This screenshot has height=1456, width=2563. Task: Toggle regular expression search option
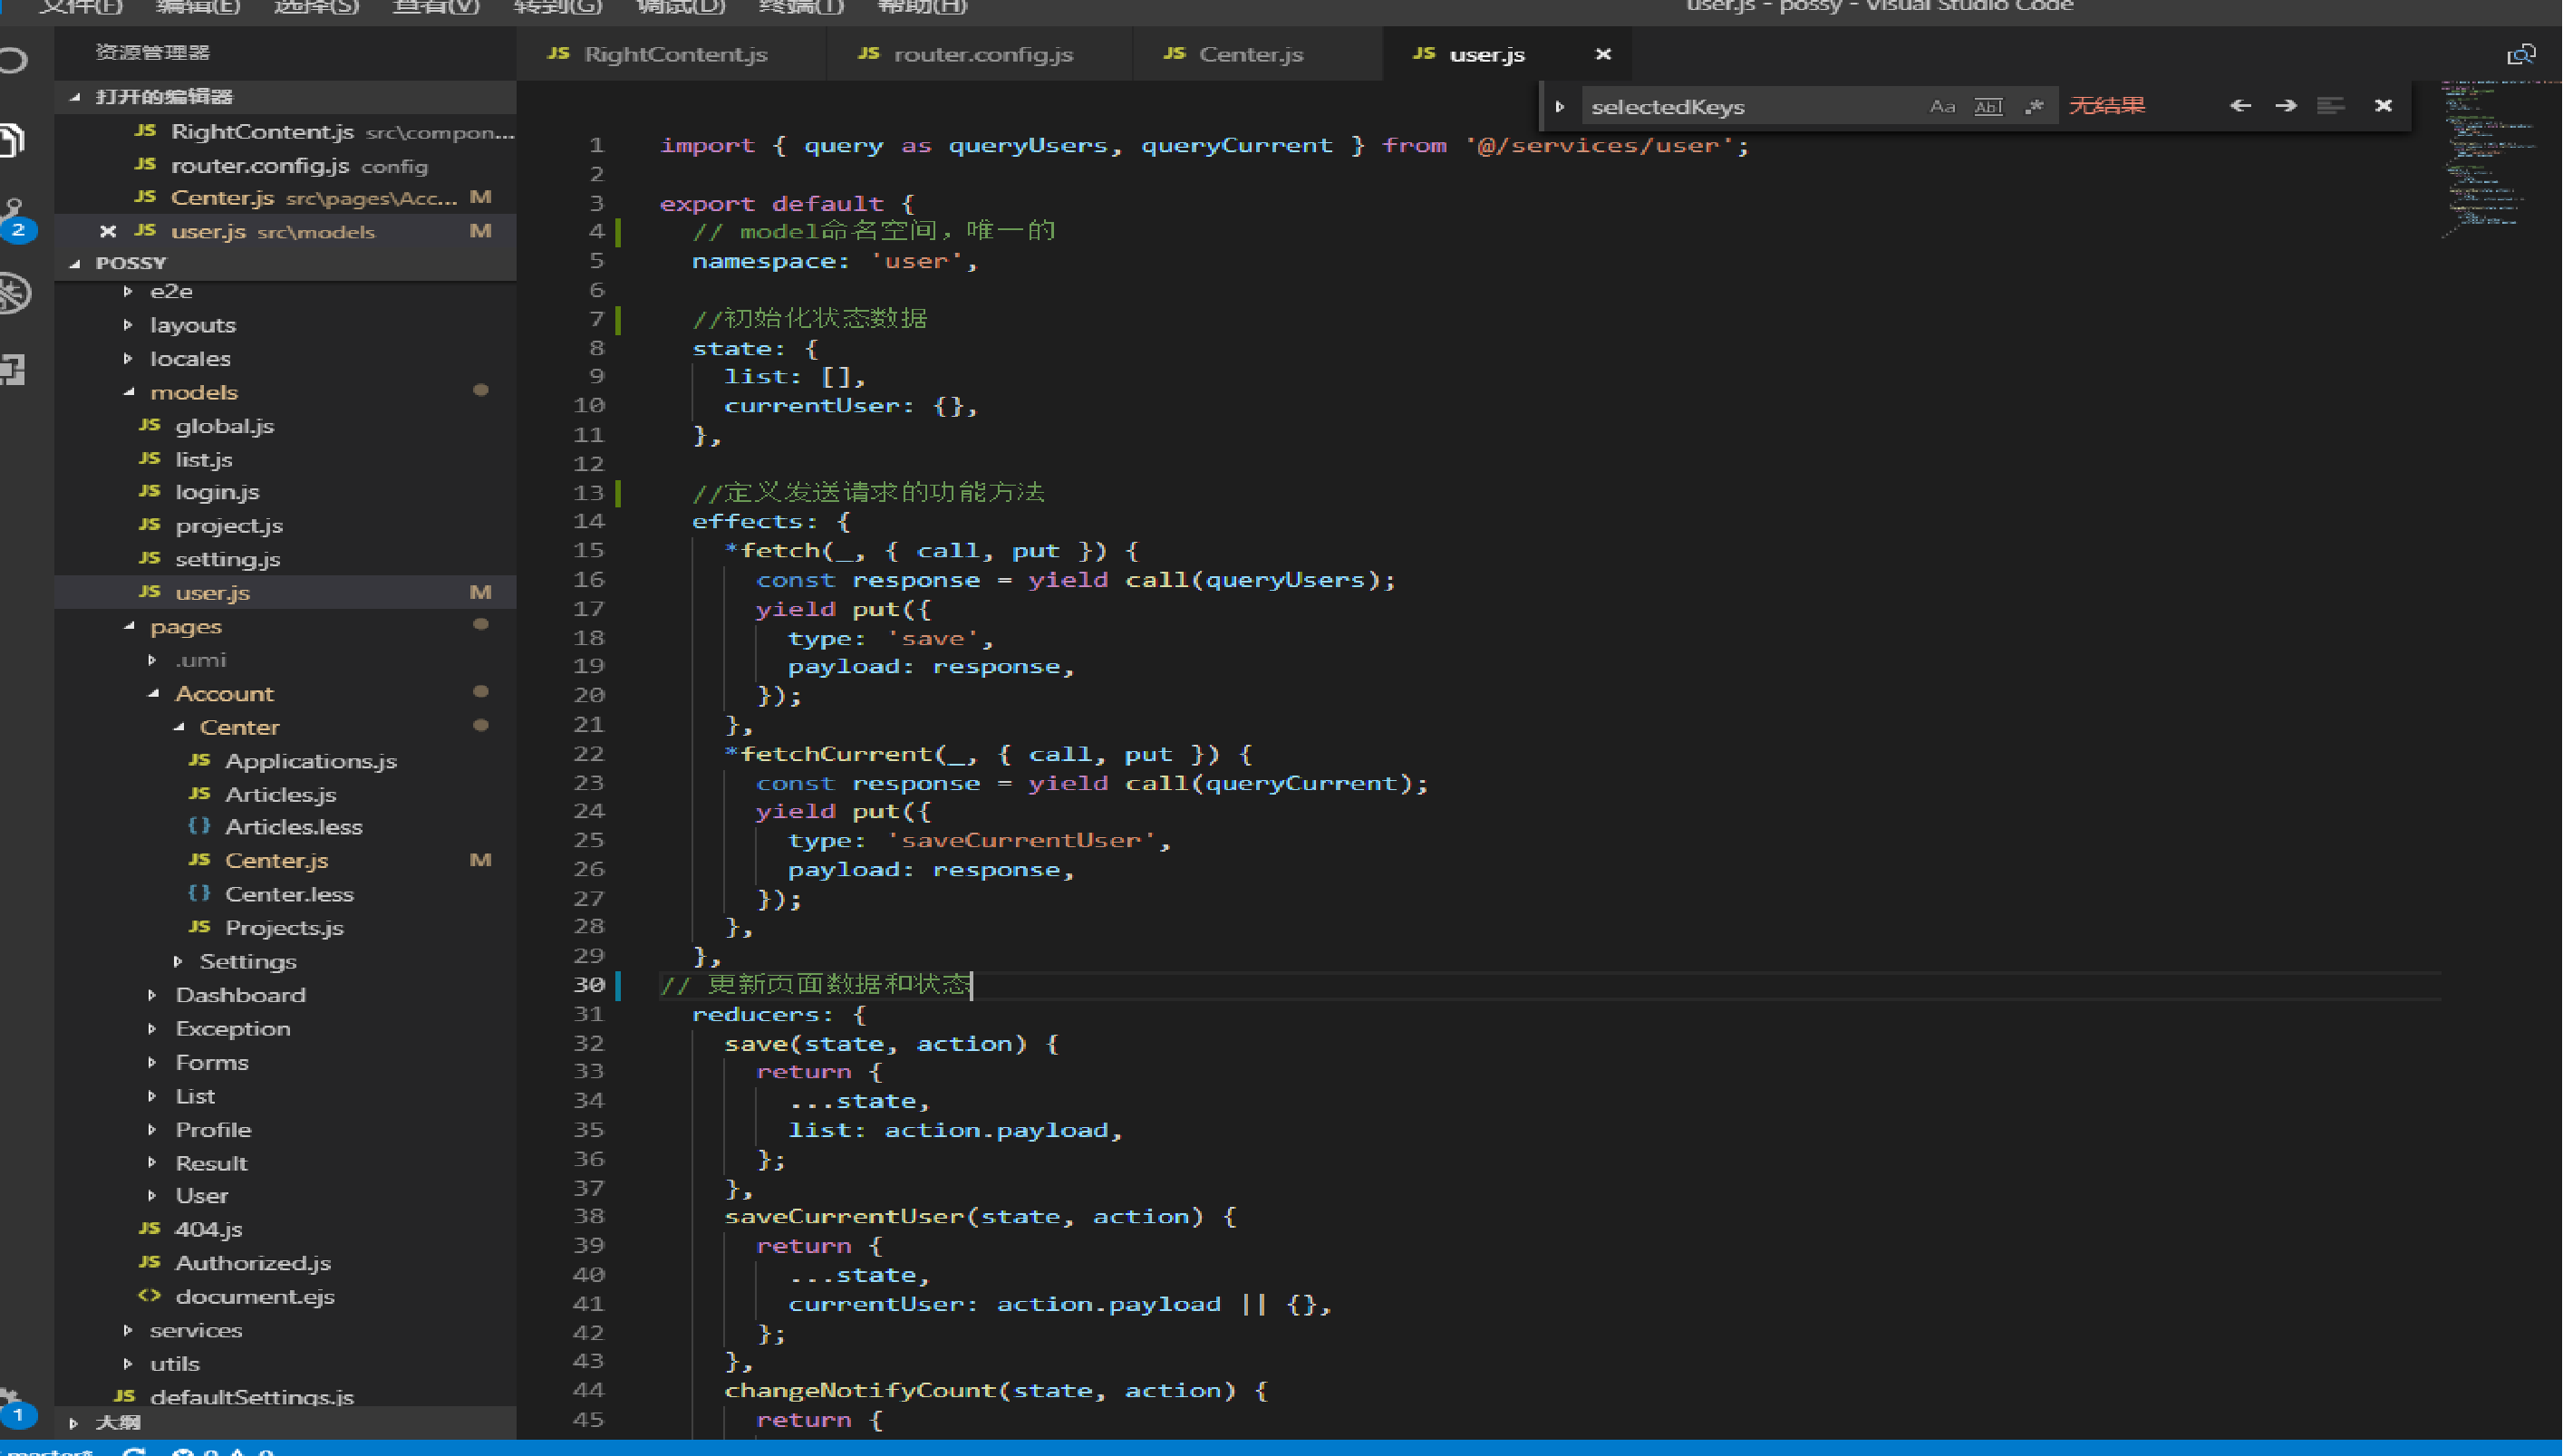pos(2034,106)
